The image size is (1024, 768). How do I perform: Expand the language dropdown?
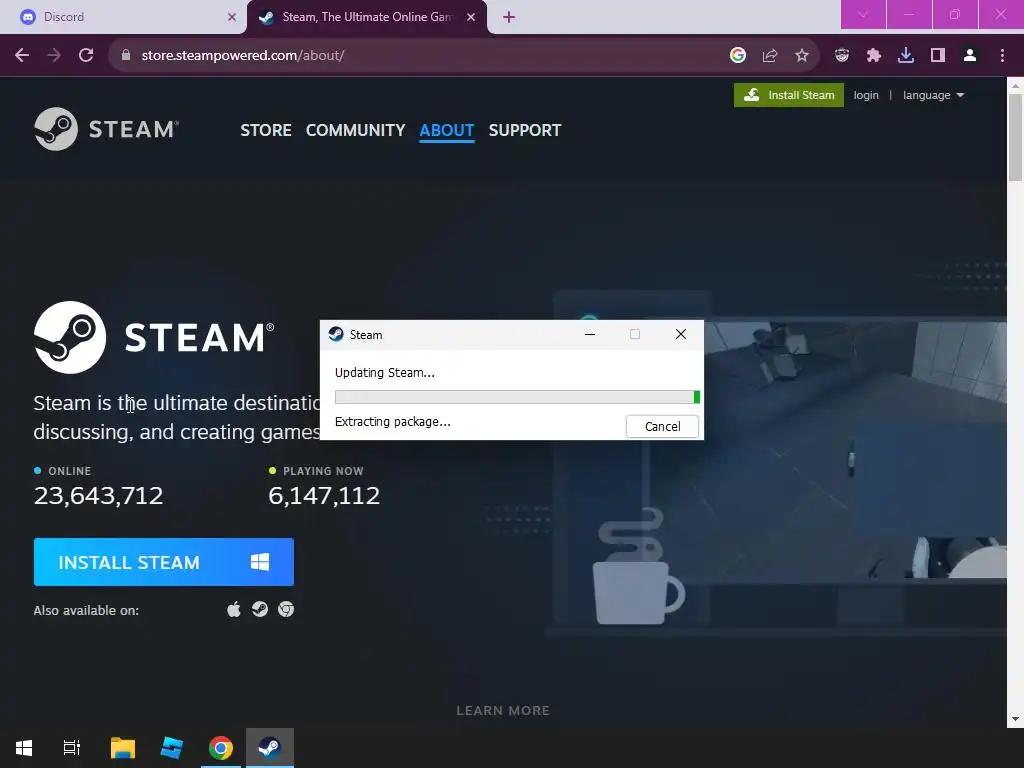point(933,95)
